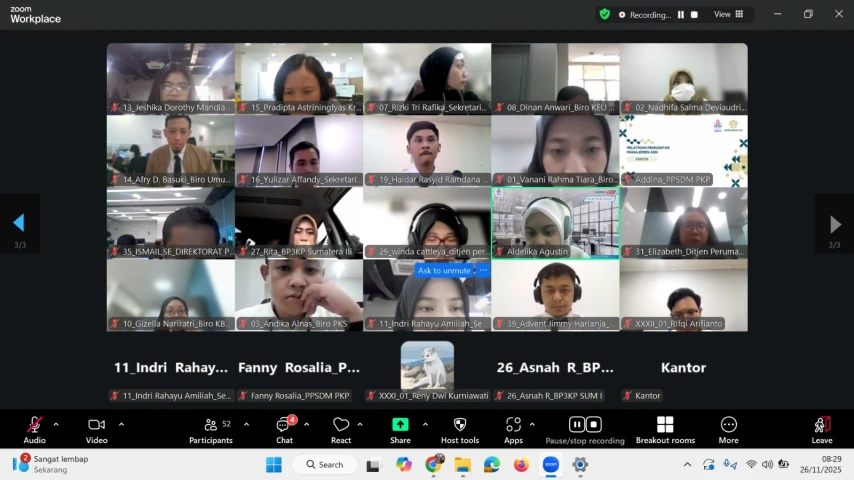Screen dimensions: 854x480
Task: Expand reaction options chevron next to React
Action: coord(360,424)
